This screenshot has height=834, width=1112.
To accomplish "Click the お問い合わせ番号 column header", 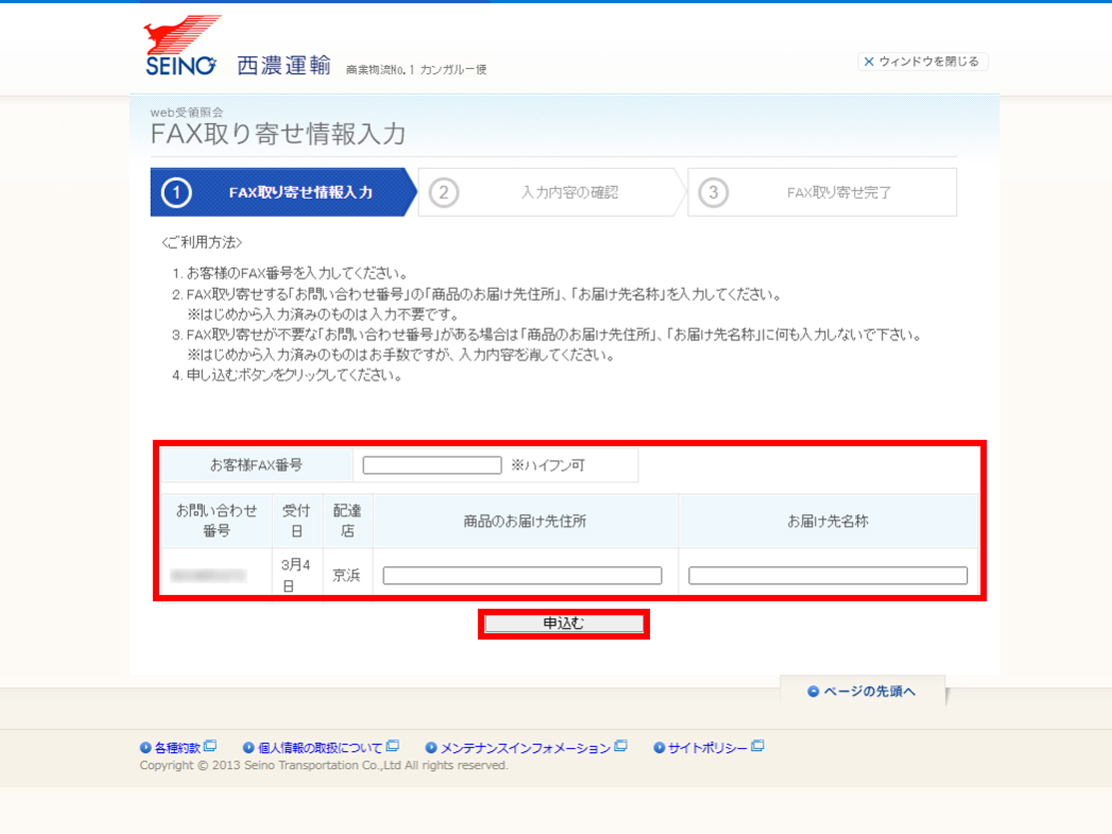I will [216, 521].
